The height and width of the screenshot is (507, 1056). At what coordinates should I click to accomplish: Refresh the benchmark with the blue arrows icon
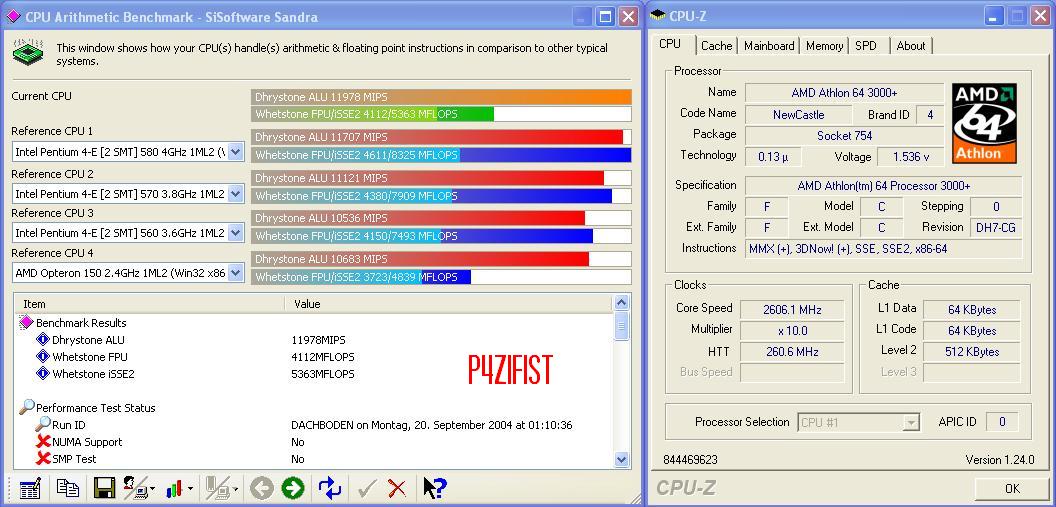331,487
